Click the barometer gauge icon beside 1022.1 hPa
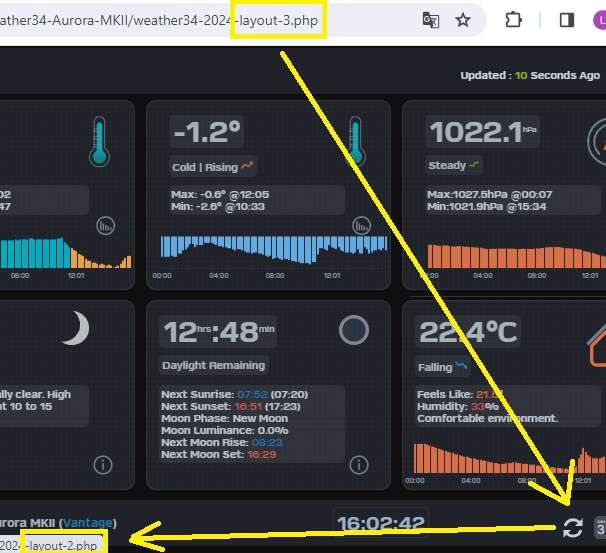The width and height of the screenshot is (606, 553). click(597, 142)
